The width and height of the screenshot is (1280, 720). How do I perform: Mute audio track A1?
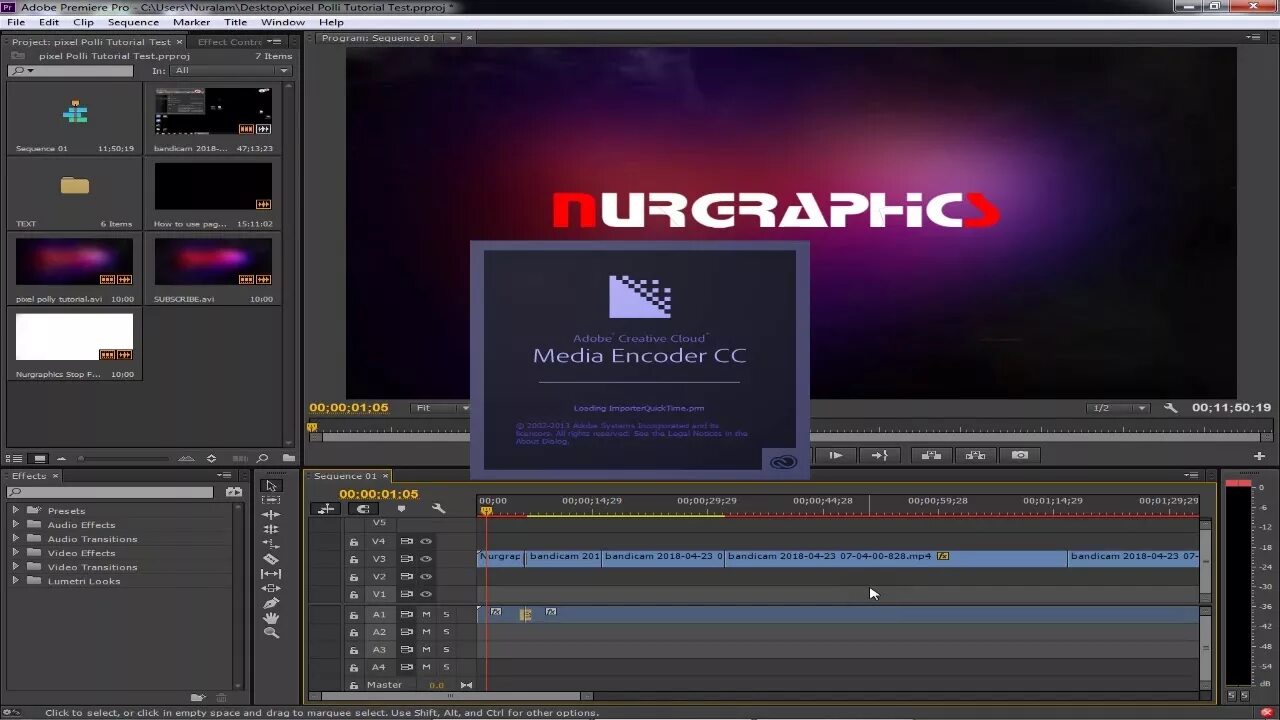coord(426,614)
